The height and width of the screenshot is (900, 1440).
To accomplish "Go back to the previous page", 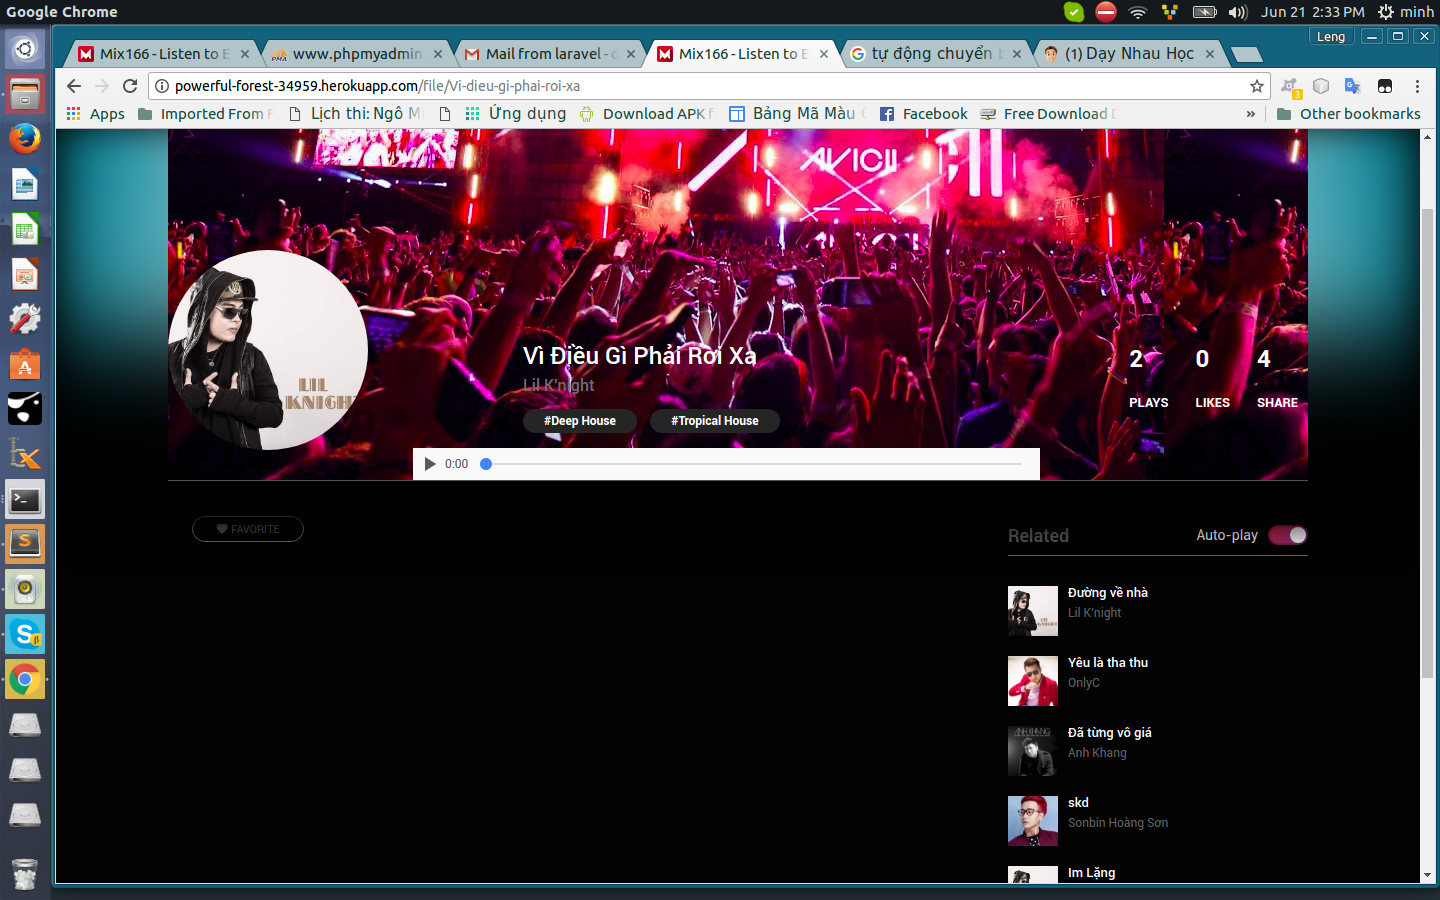I will tap(74, 86).
